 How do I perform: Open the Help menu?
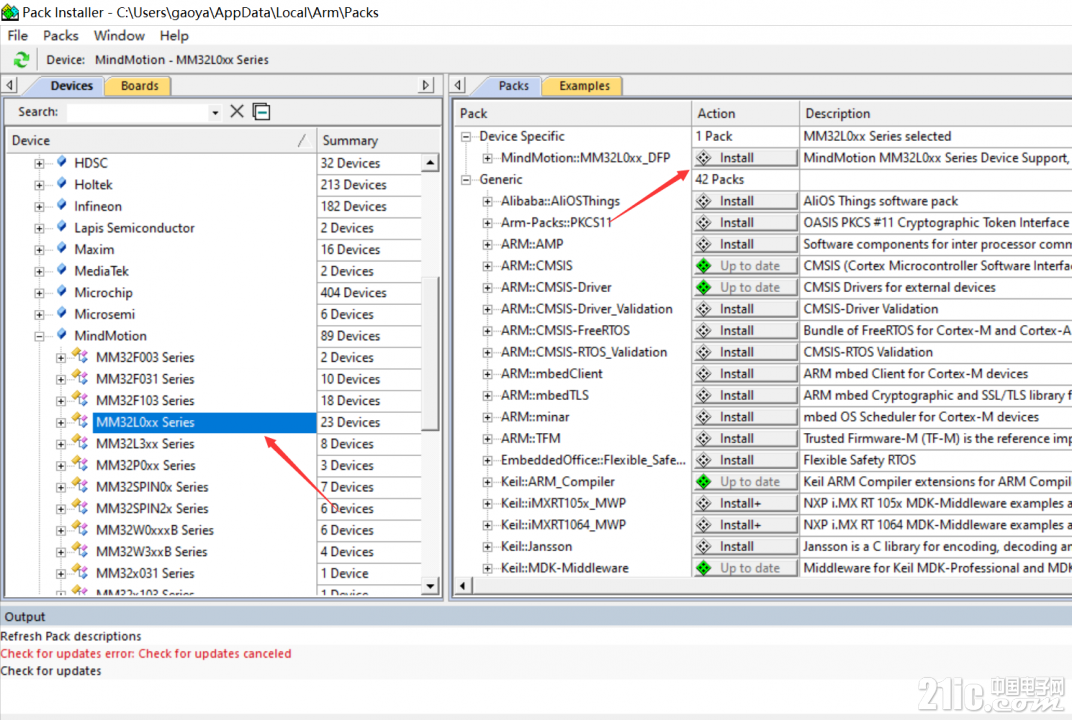(x=174, y=36)
